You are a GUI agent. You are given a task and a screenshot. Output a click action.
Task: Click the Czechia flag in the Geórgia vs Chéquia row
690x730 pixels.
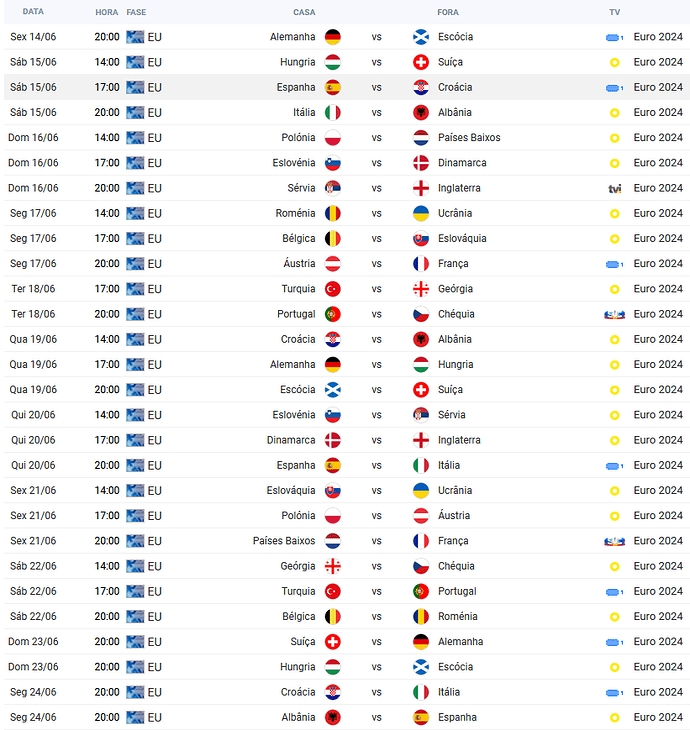(x=421, y=566)
